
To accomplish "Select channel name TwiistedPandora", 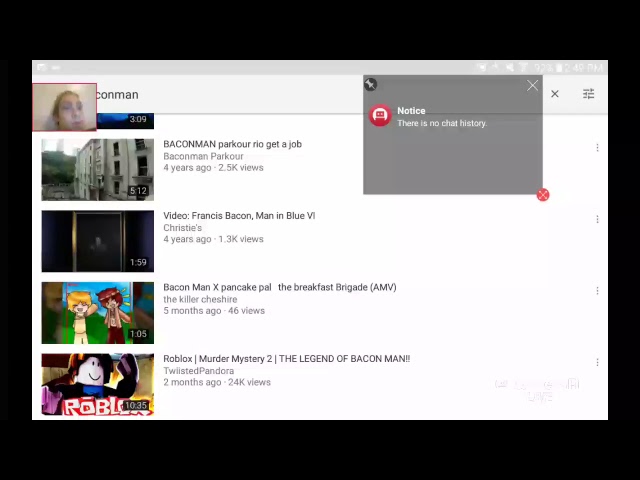I will [198, 371].
